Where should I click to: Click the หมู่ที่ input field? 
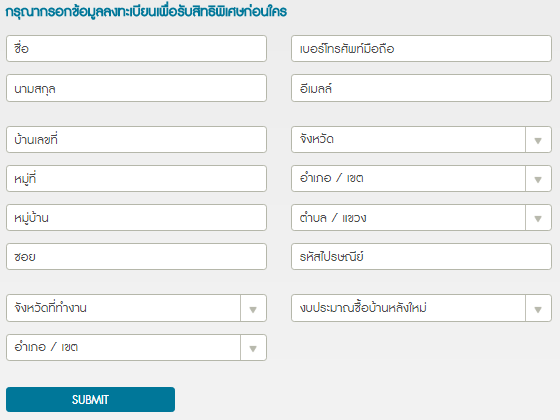tap(136, 179)
